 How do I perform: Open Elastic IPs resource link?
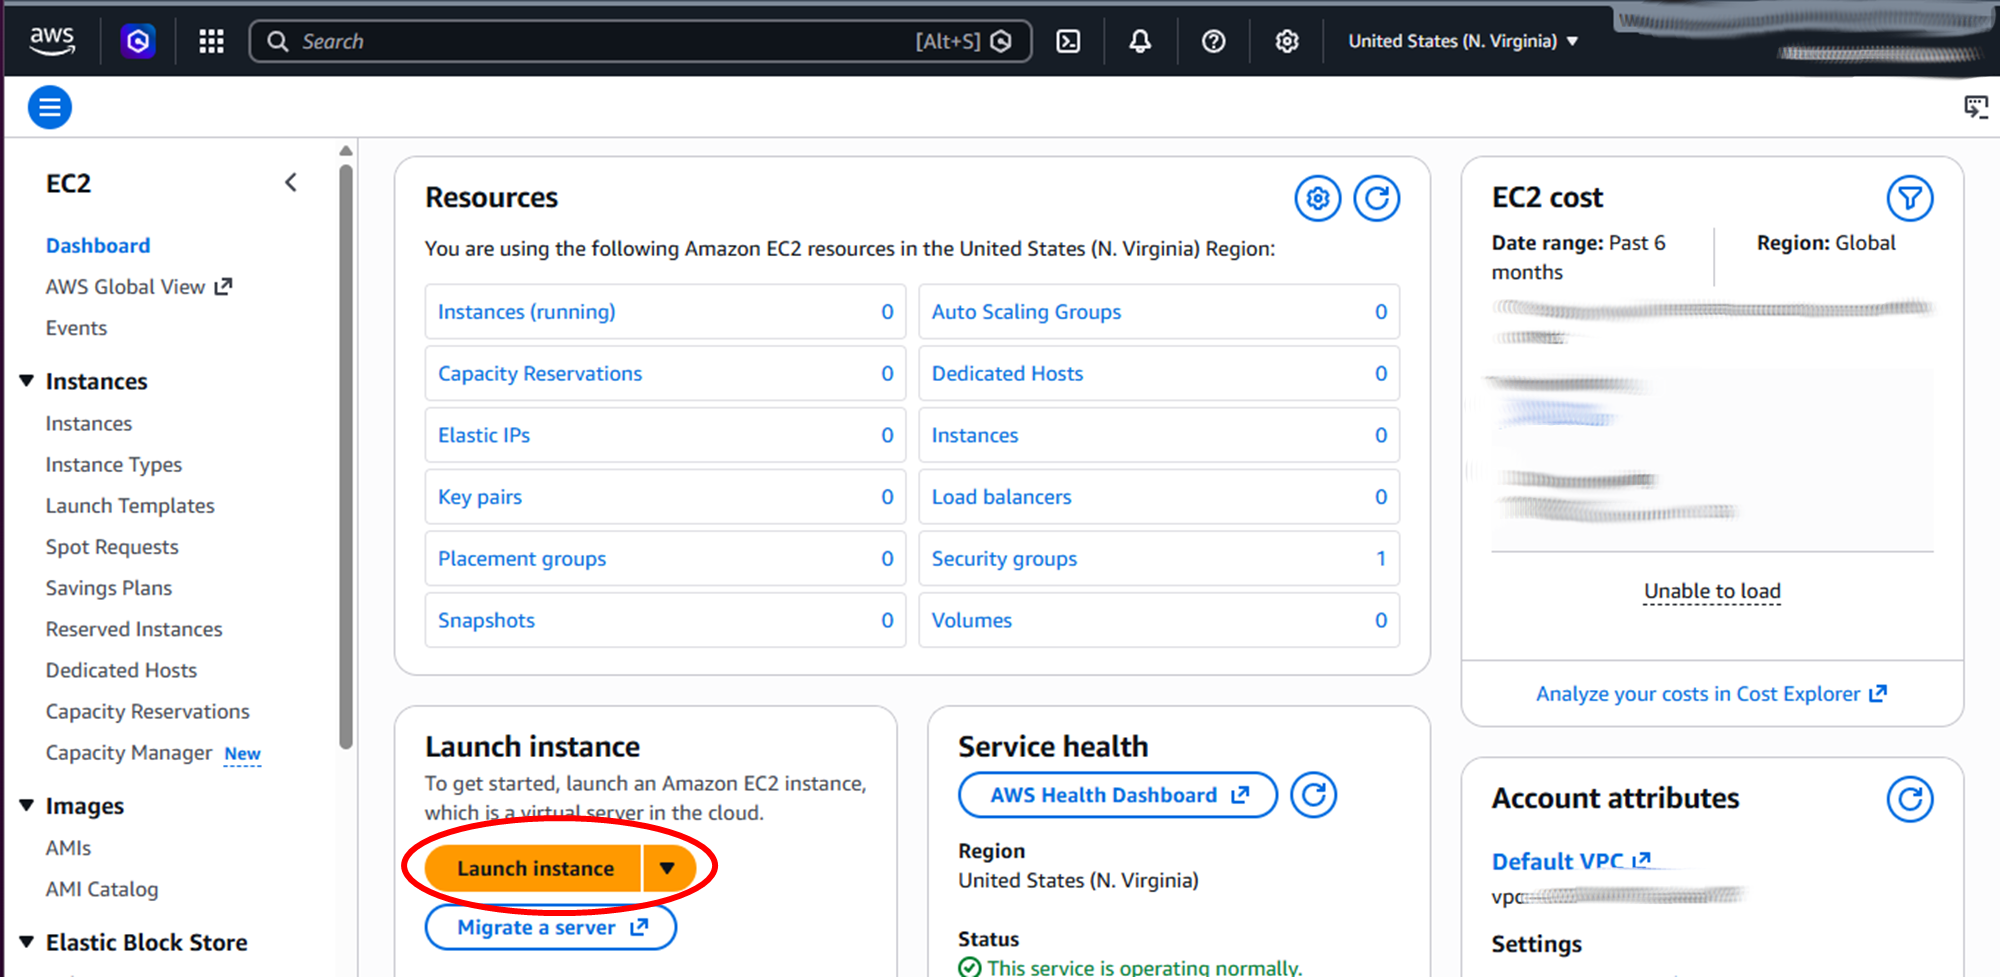point(484,435)
